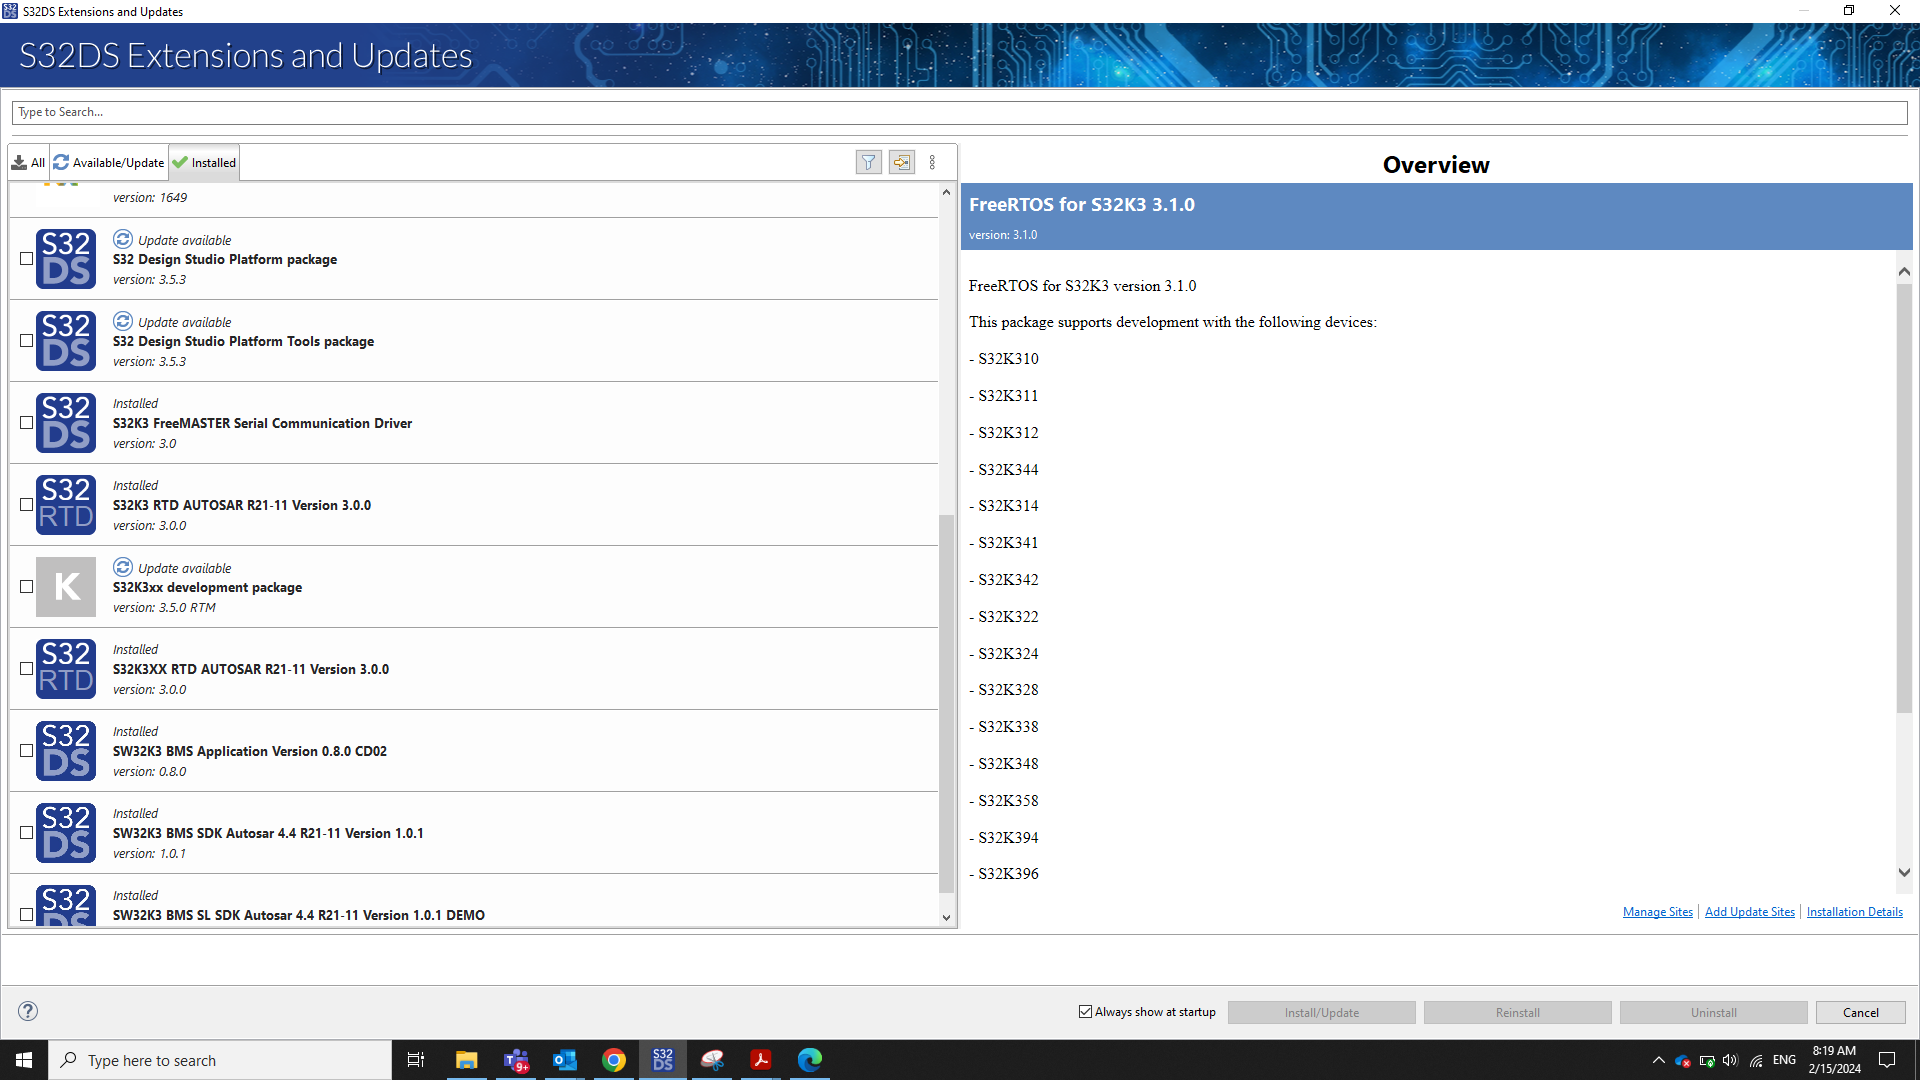This screenshot has width=1920, height=1080.
Task: Uncheck Always show at startup
Action: 1085,1012
